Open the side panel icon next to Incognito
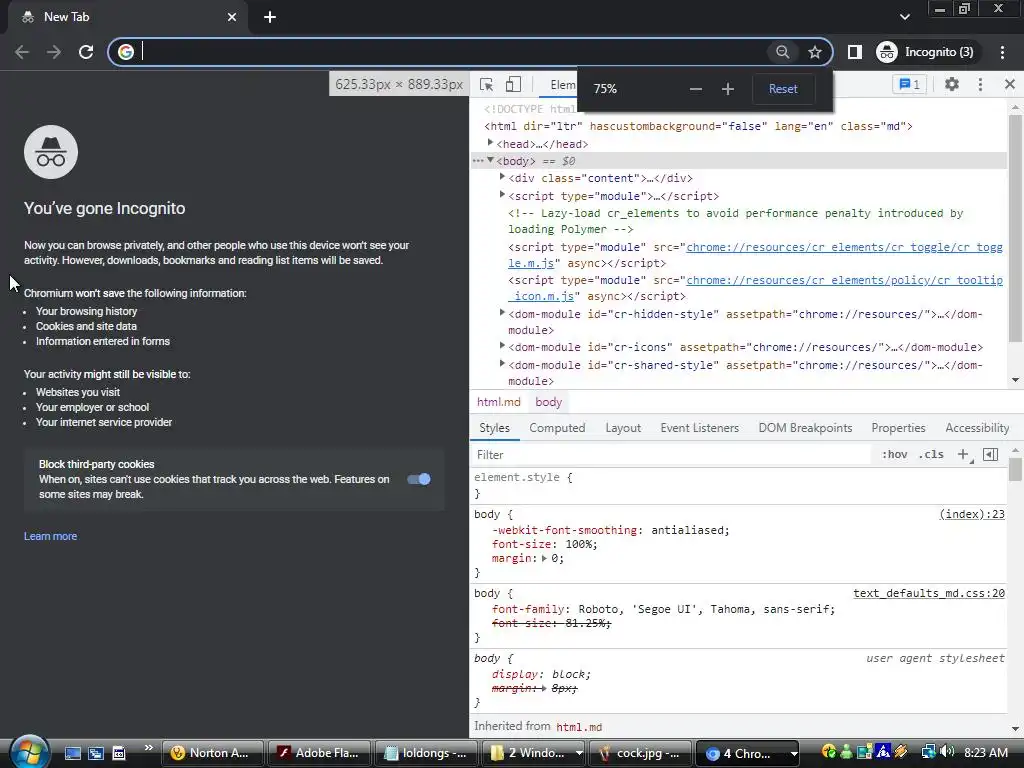Screen dimensions: 1024x768 [x=854, y=52]
